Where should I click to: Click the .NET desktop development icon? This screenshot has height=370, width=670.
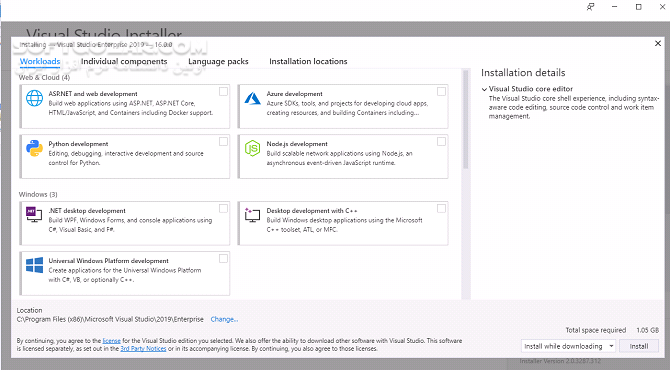pos(34,214)
